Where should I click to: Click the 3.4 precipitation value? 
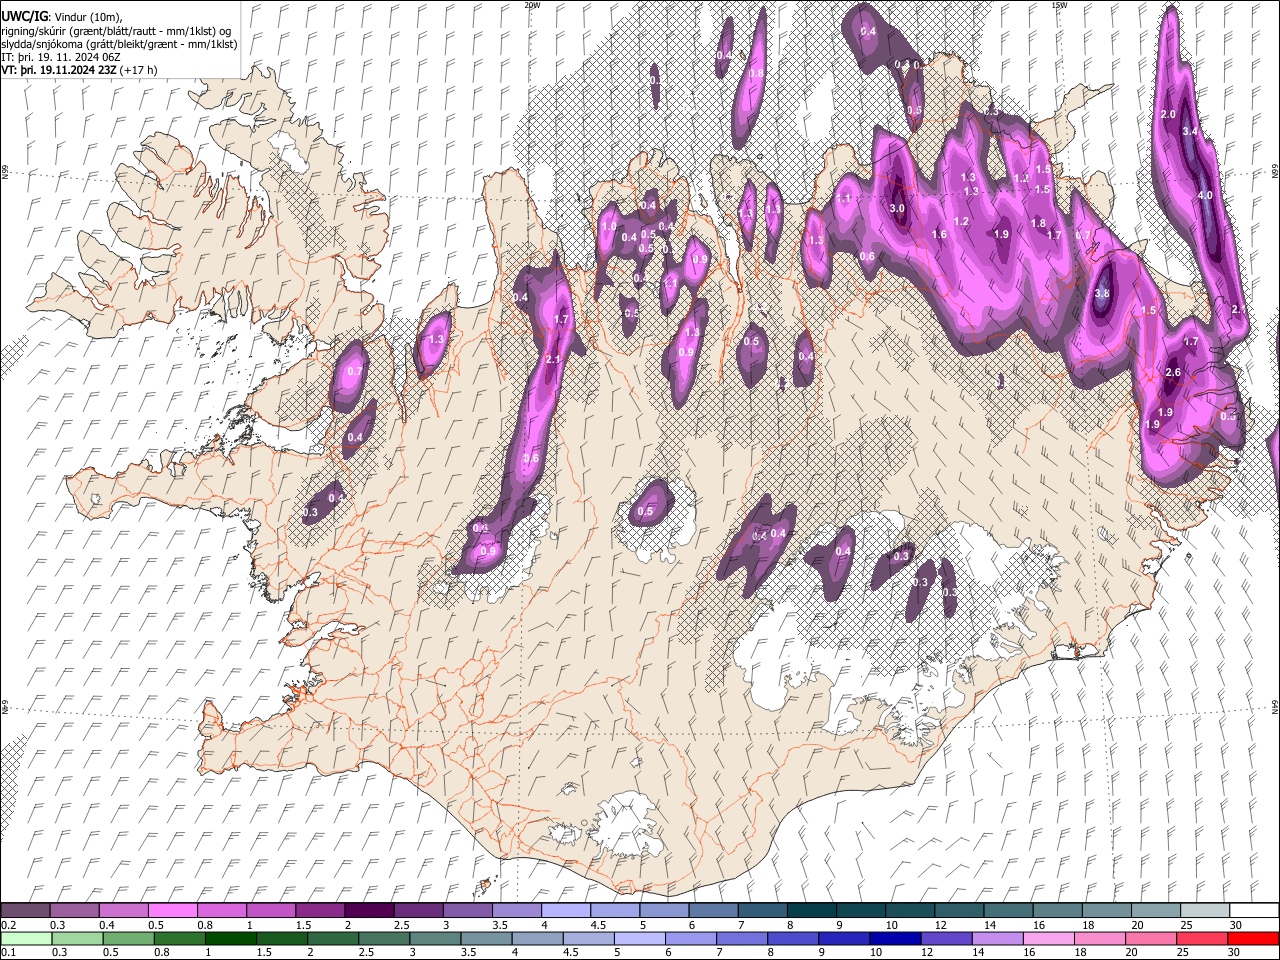pyautogui.click(x=1190, y=132)
